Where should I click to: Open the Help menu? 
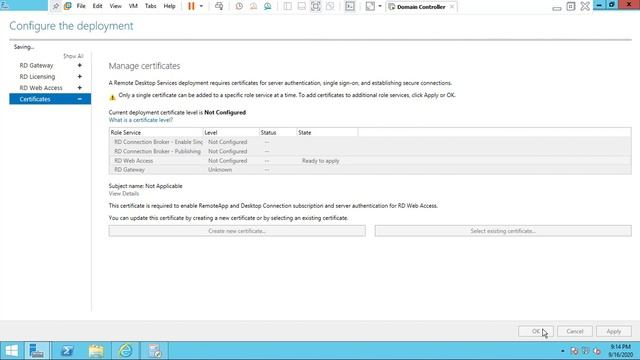[169, 6]
